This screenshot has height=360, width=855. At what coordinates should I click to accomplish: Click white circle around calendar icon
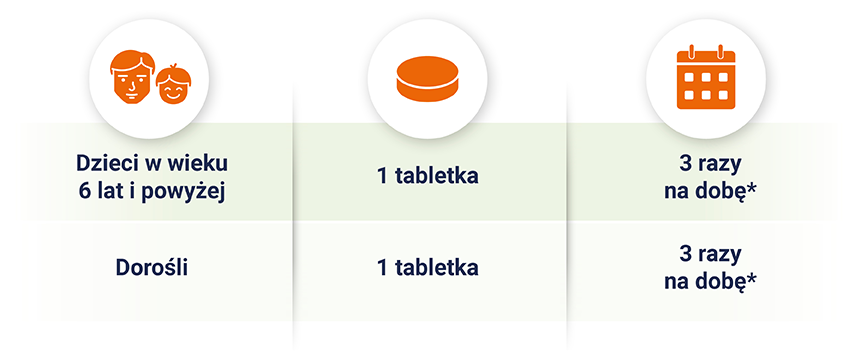point(706,79)
